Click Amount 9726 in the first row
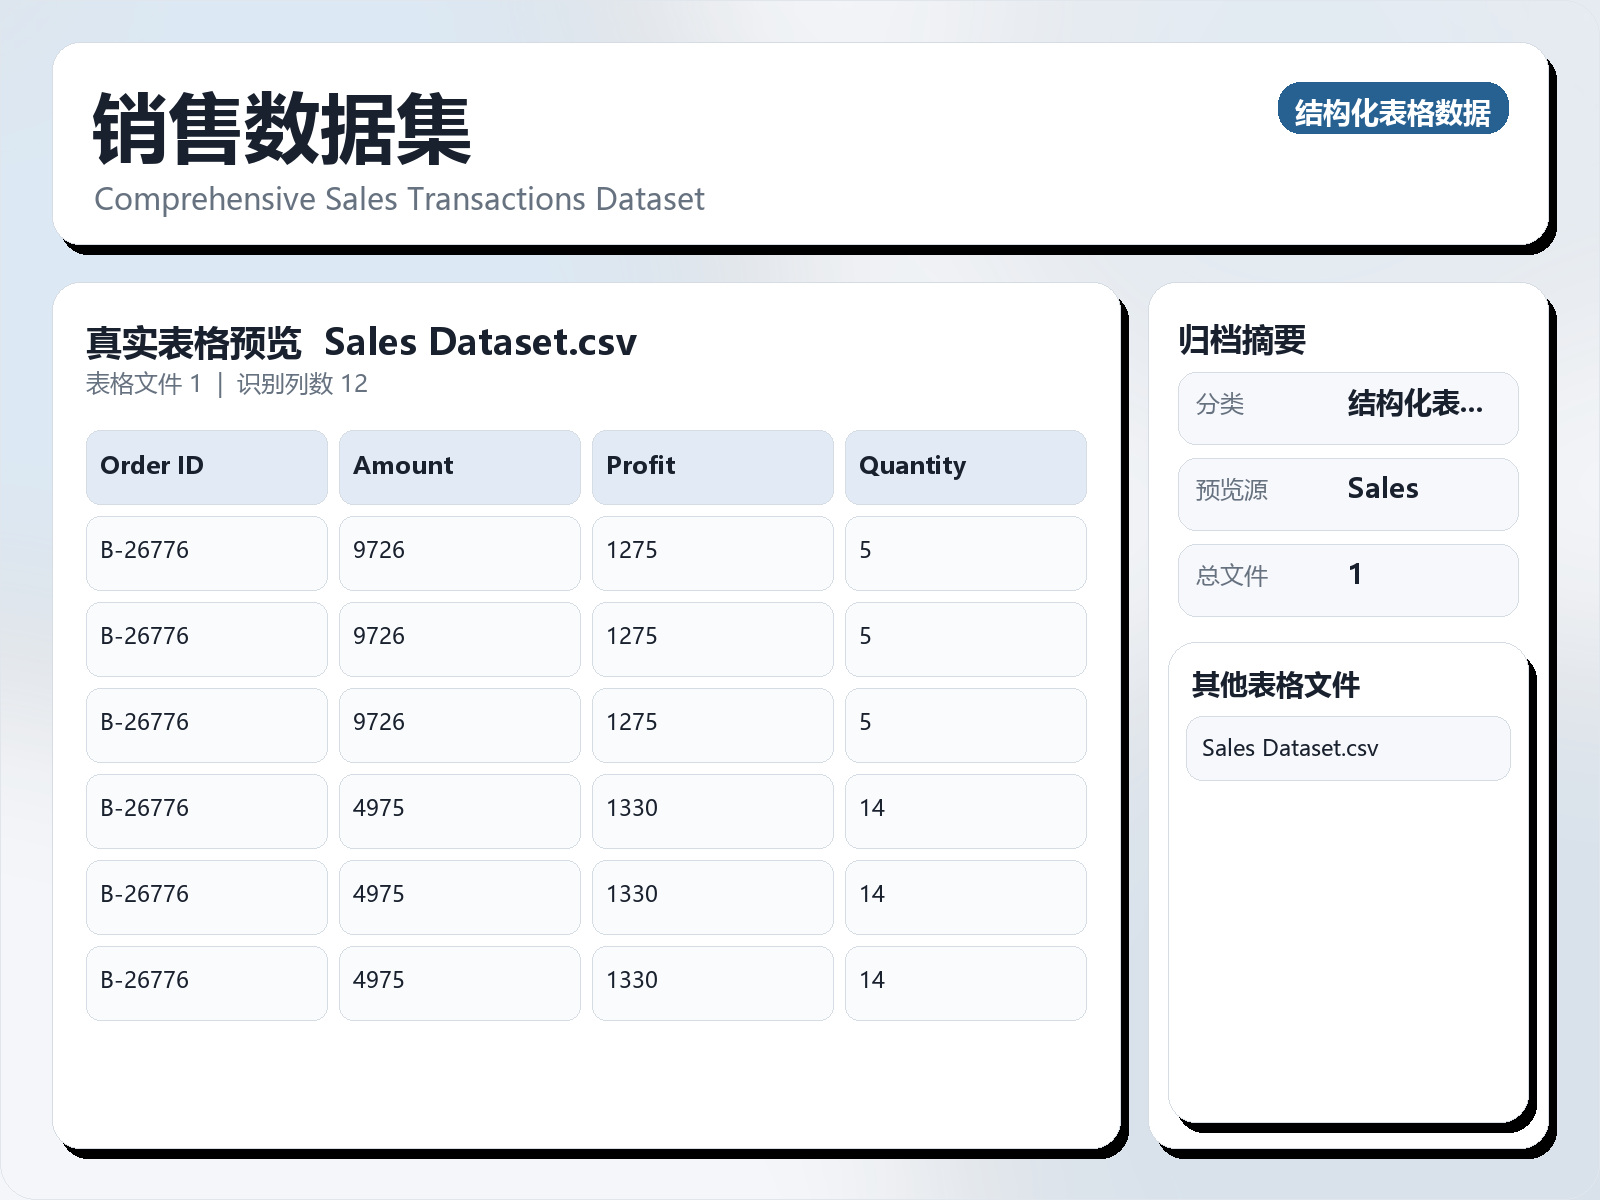 [459, 552]
